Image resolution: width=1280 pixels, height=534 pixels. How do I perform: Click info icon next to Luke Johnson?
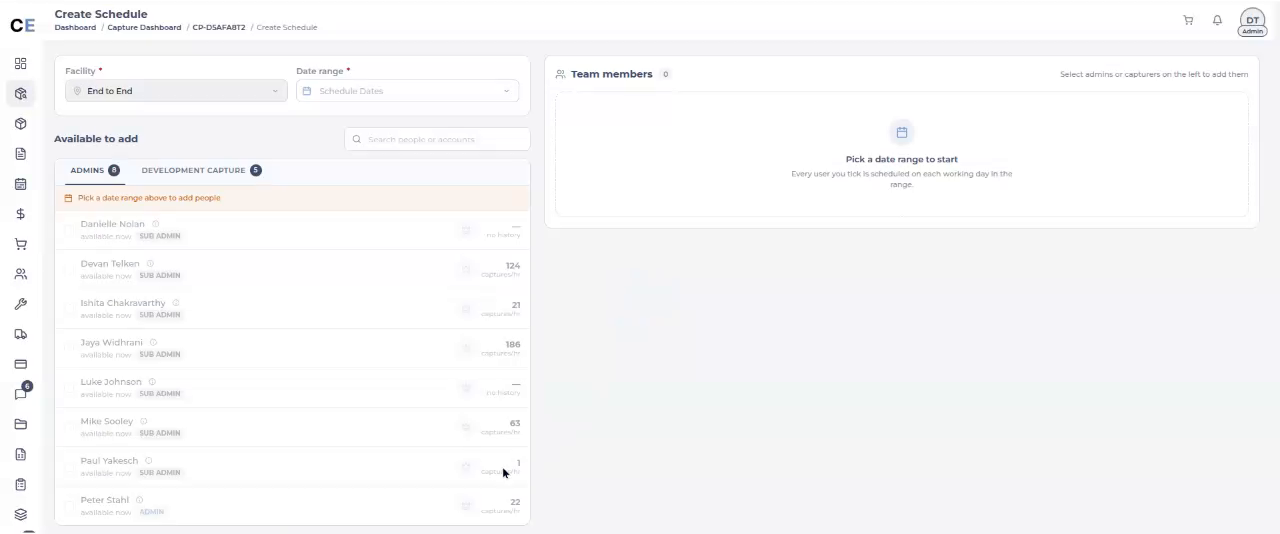click(152, 382)
